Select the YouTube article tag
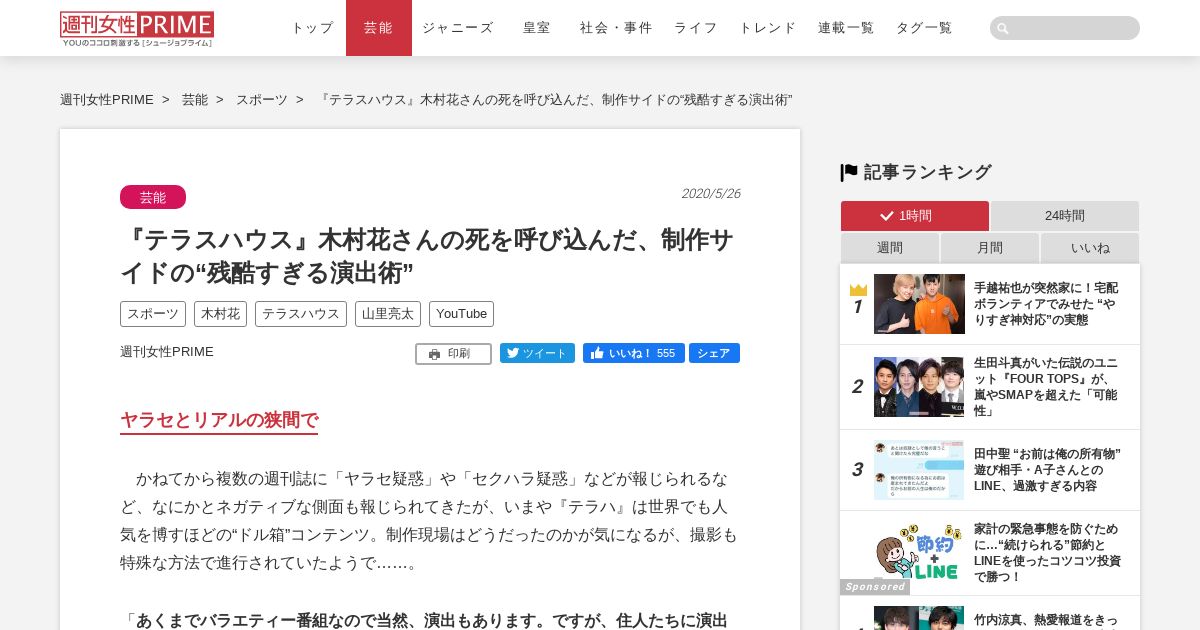1200x630 pixels. (x=461, y=314)
